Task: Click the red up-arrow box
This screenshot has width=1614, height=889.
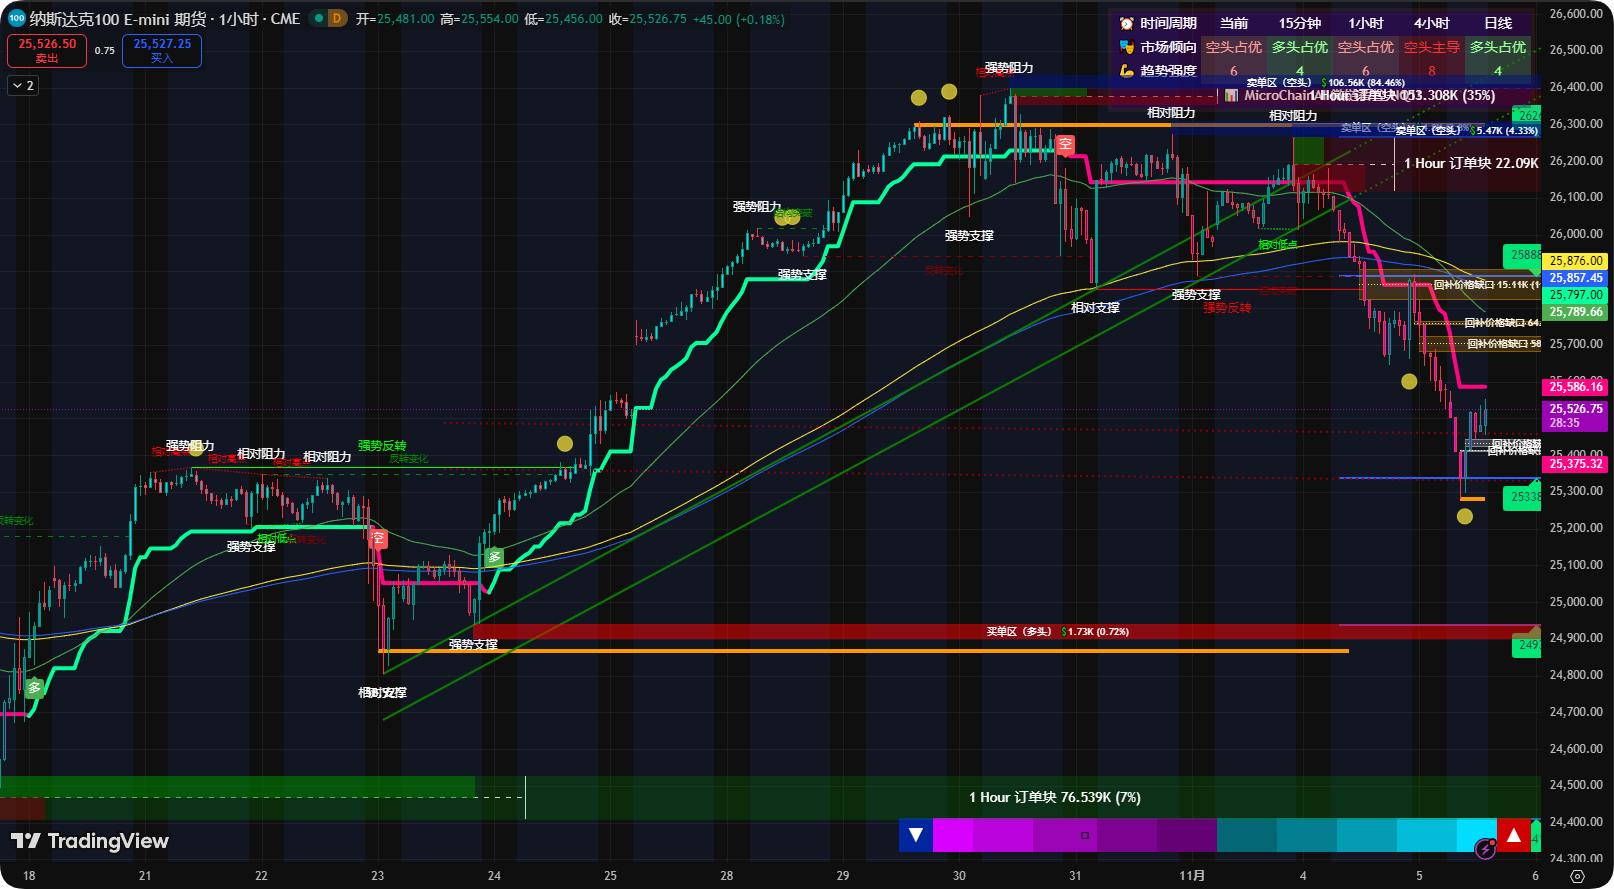Action: pyautogui.click(x=1514, y=835)
